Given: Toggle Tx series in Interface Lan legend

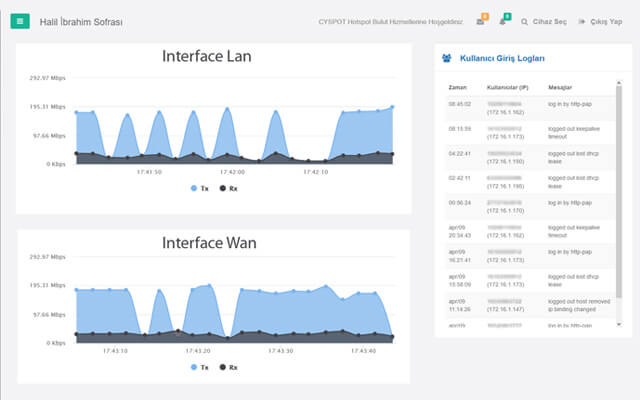Looking at the screenshot, I should coord(200,188).
